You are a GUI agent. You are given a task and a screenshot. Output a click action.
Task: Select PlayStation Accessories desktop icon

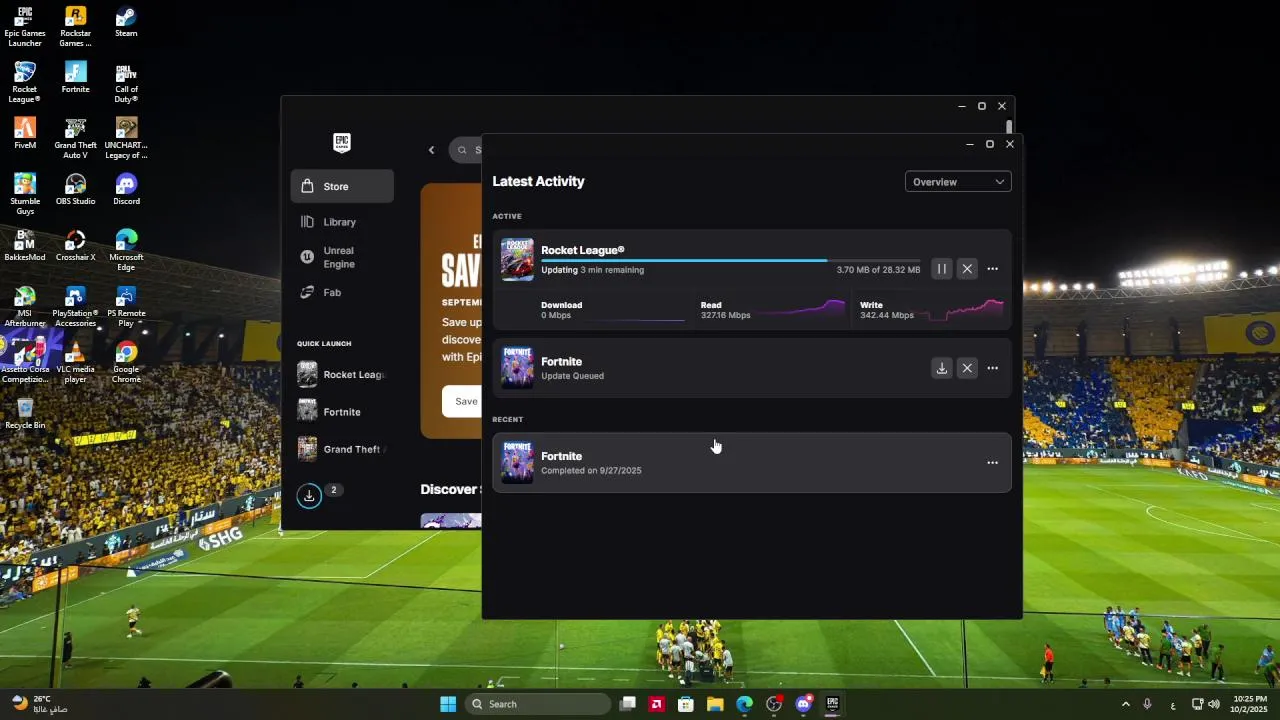click(x=75, y=307)
